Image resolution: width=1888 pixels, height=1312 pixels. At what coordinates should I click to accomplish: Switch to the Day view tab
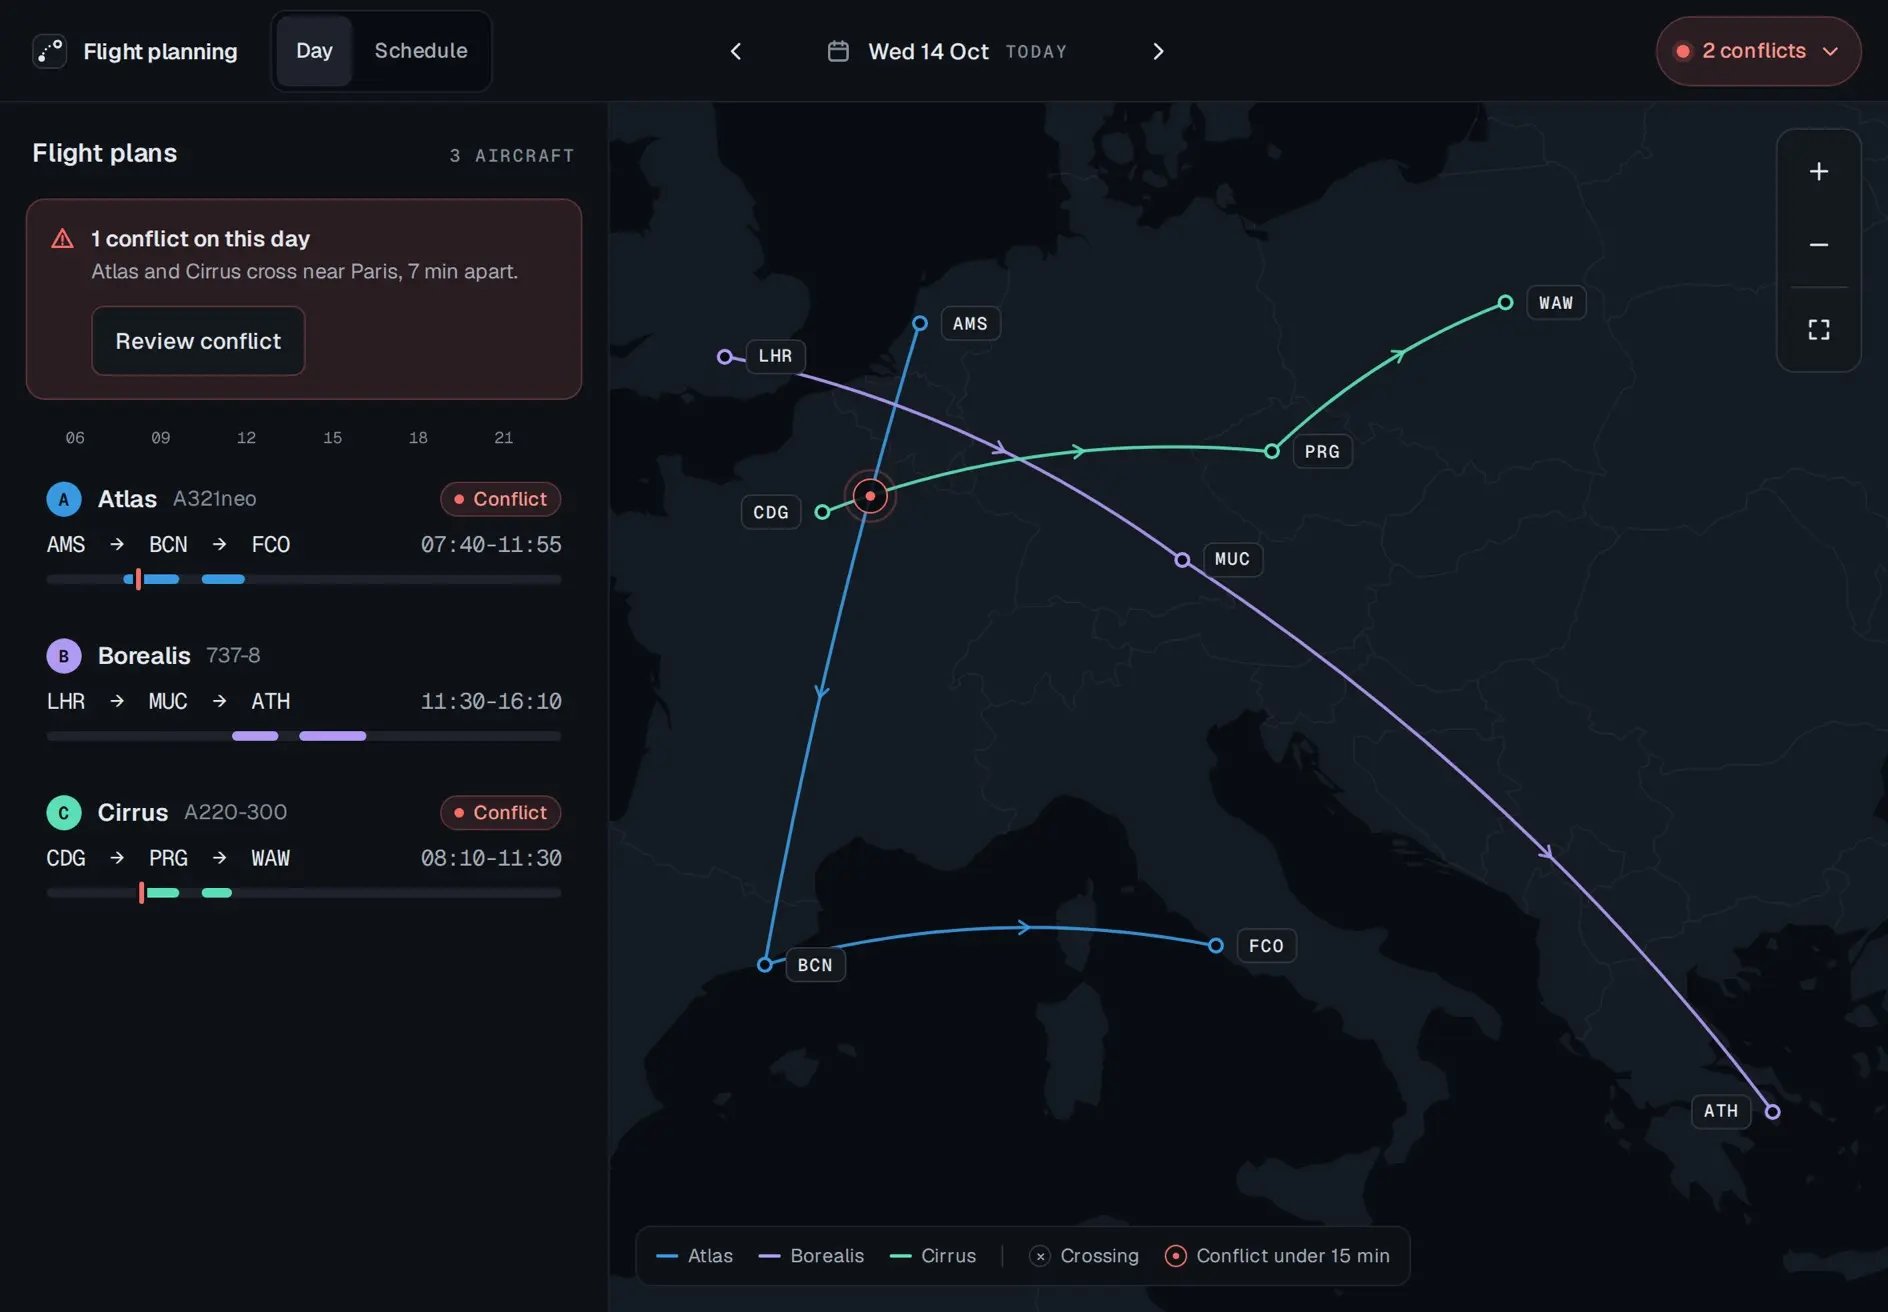pos(314,51)
